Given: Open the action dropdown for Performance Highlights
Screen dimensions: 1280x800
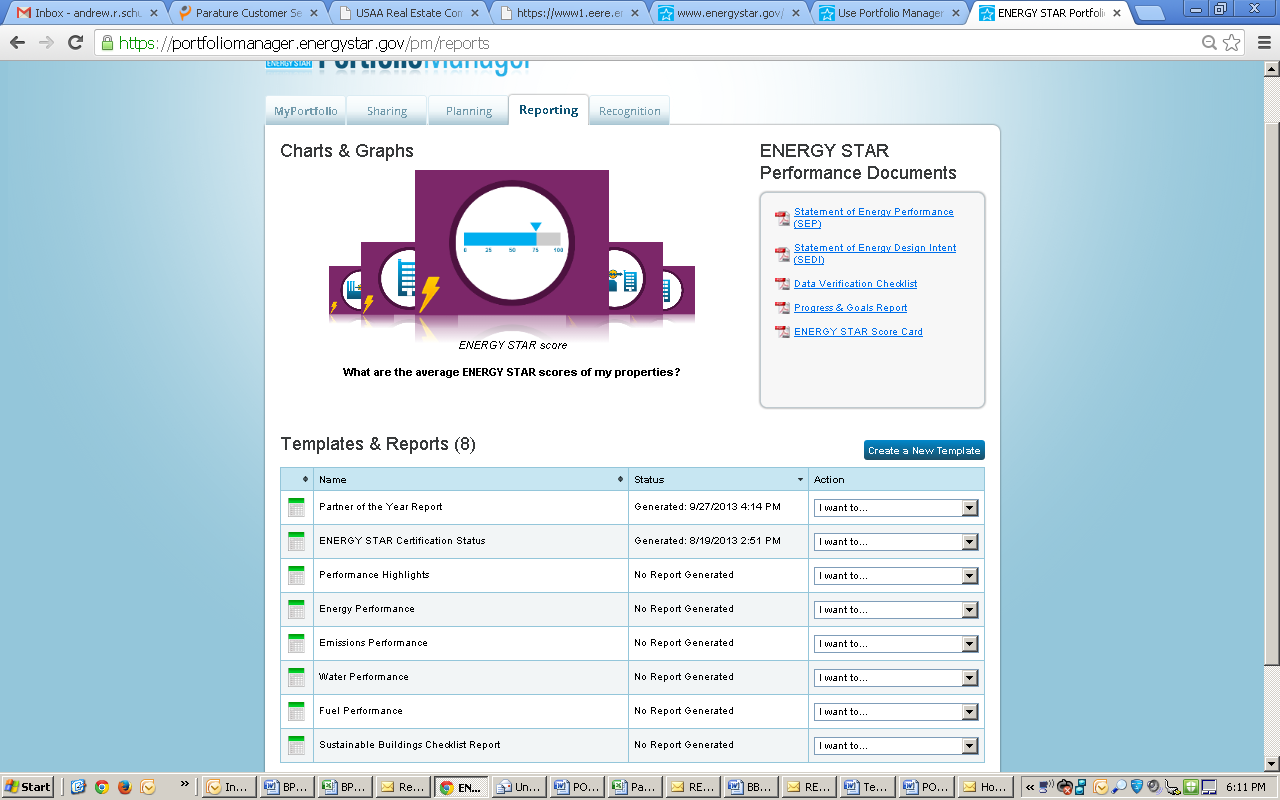Looking at the screenshot, I should [x=896, y=576].
